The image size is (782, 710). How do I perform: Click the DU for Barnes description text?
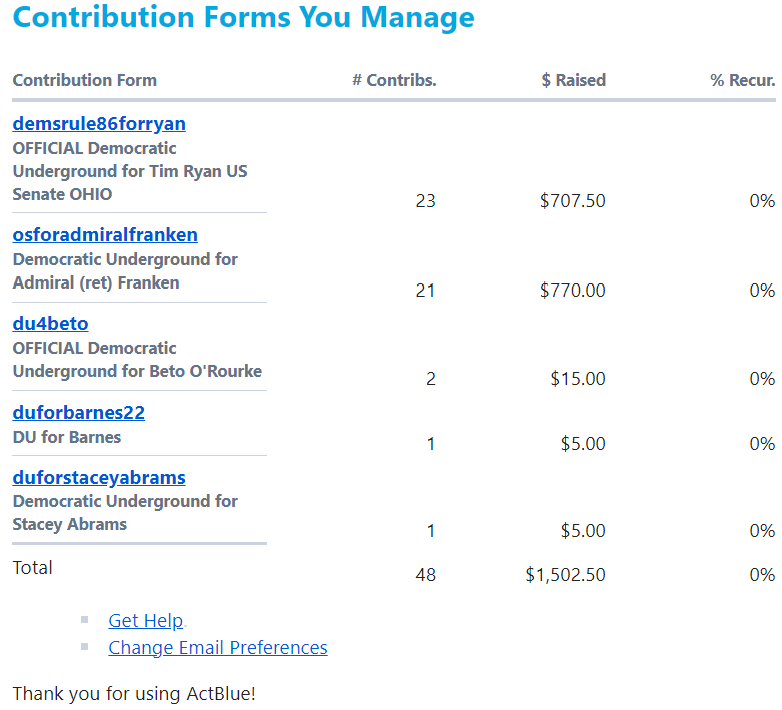67,437
